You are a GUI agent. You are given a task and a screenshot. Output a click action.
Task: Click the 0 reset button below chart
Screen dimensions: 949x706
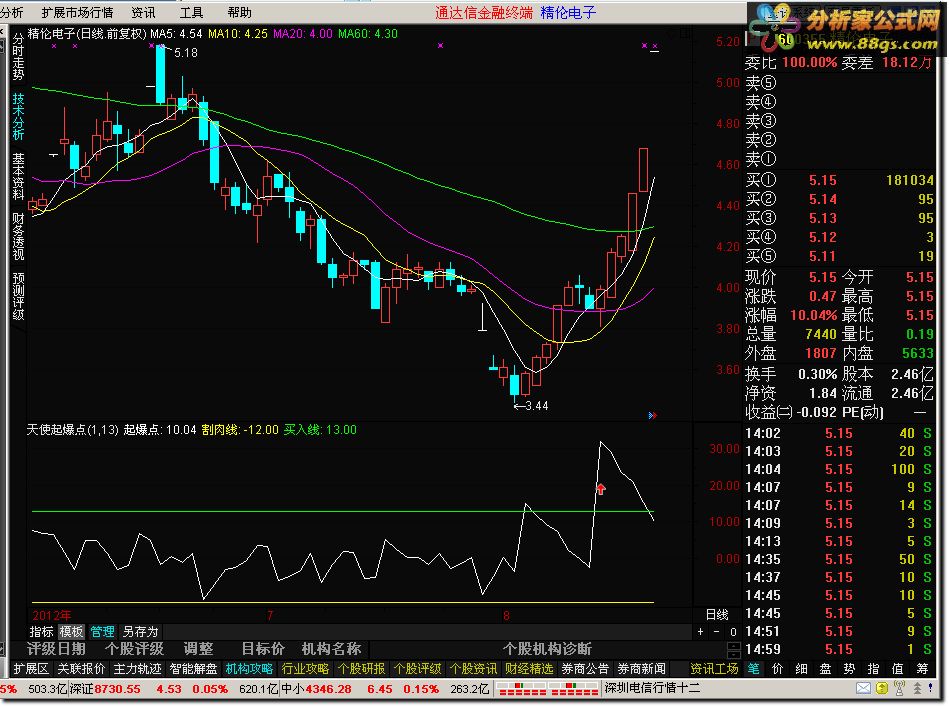(733, 632)
